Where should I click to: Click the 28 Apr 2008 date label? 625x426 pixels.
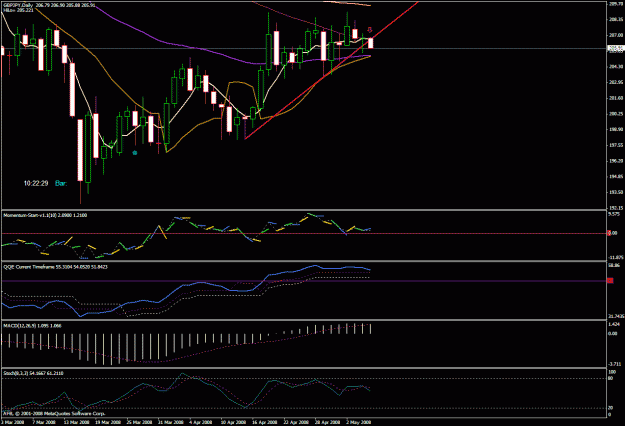click(328, 422)
